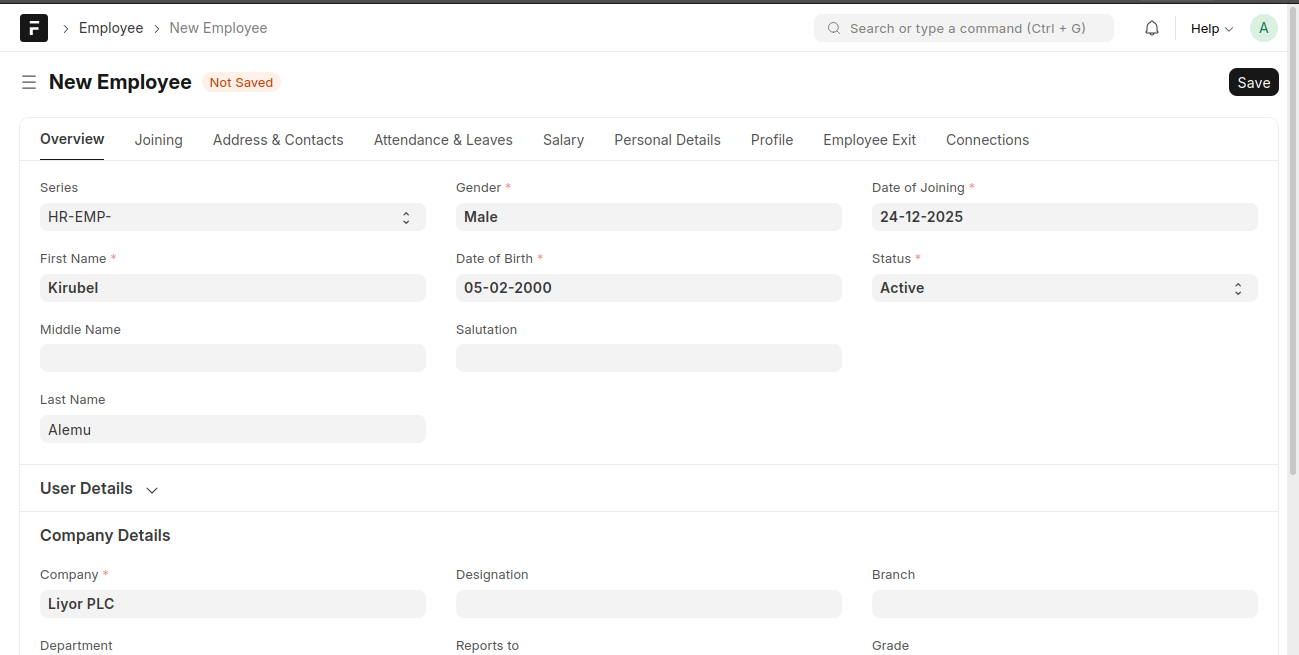The height and width of the screenshot is (655, 1299).
Task: Open notifications via the bell icon
Action: [1151, 27]
